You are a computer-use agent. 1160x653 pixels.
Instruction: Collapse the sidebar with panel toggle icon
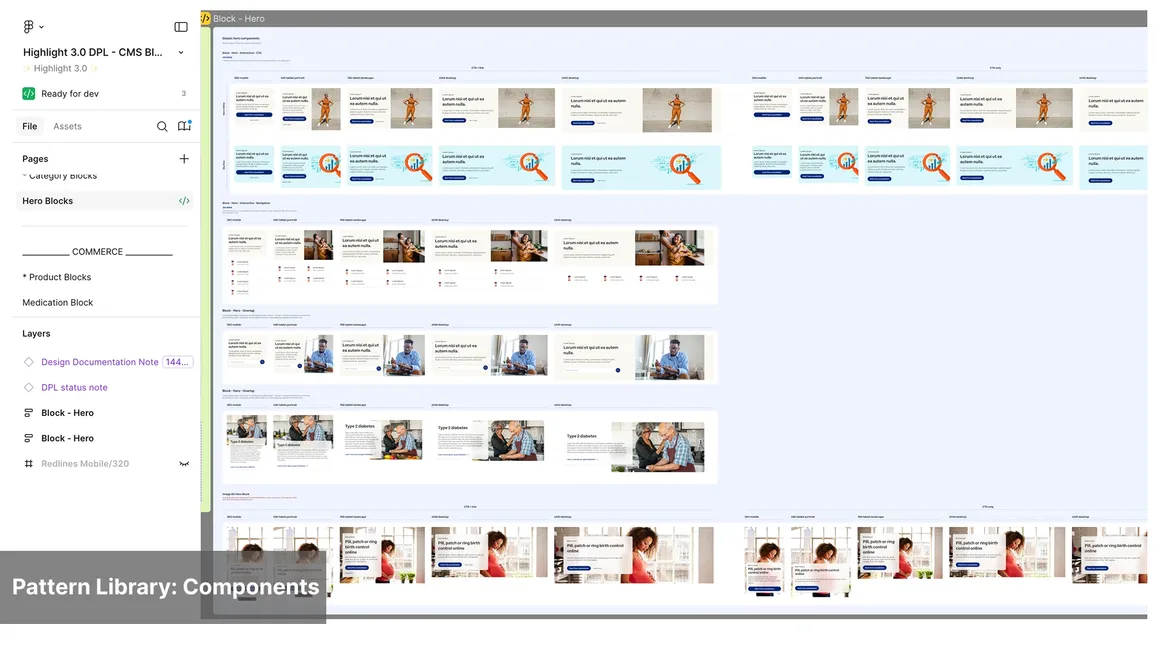coord(181,27)
